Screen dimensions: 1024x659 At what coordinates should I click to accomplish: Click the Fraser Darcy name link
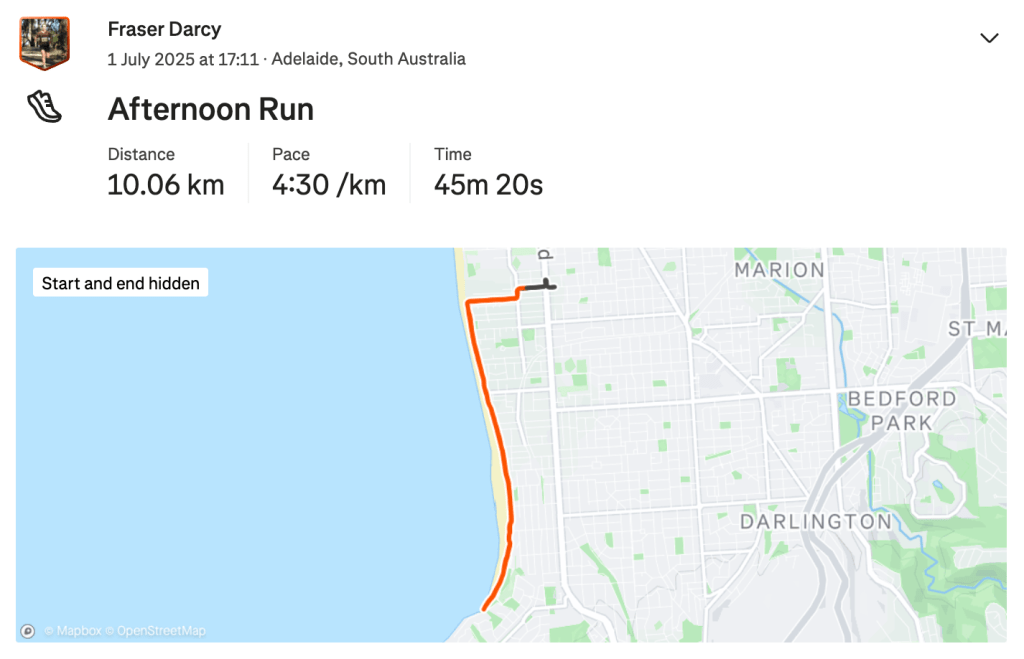click(x=164, y=29)
